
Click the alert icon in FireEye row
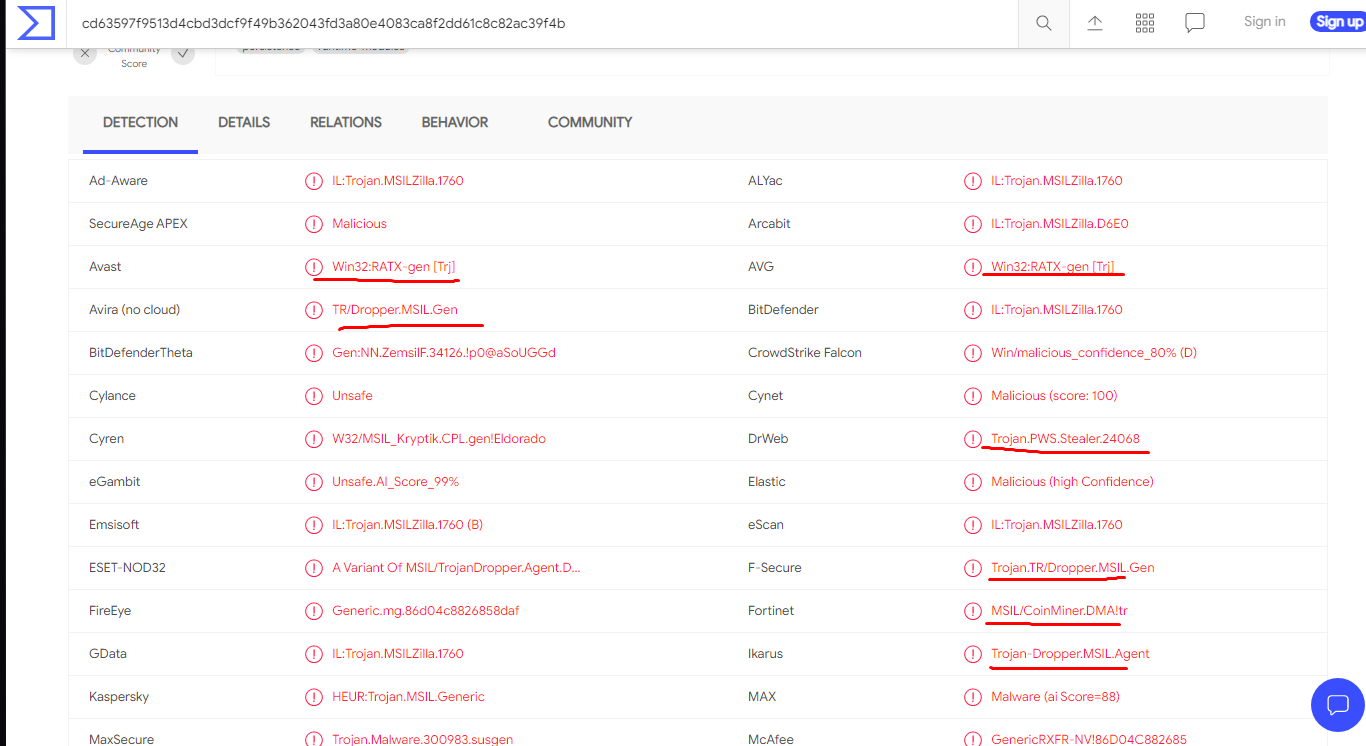tap(314, 611)
